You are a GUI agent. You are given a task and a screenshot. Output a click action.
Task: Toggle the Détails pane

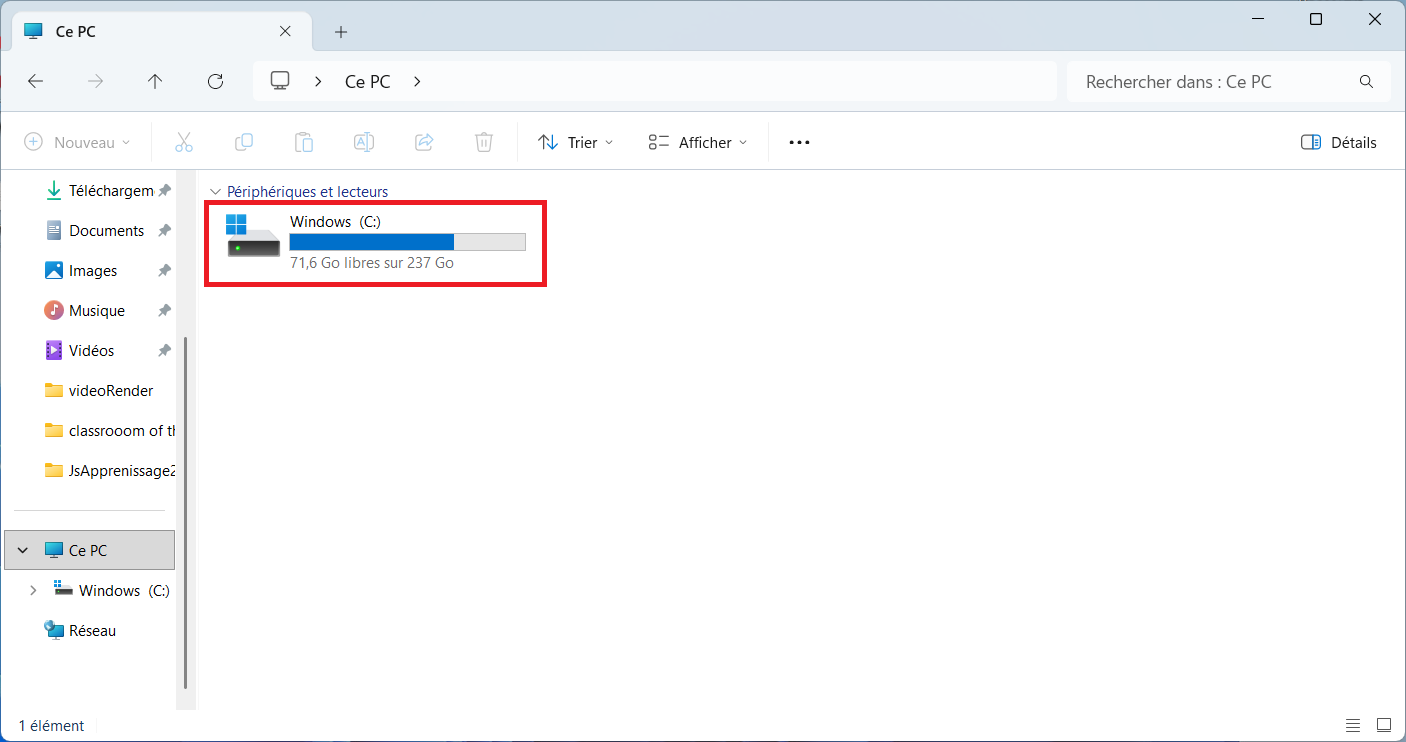tap(1339, 142)
